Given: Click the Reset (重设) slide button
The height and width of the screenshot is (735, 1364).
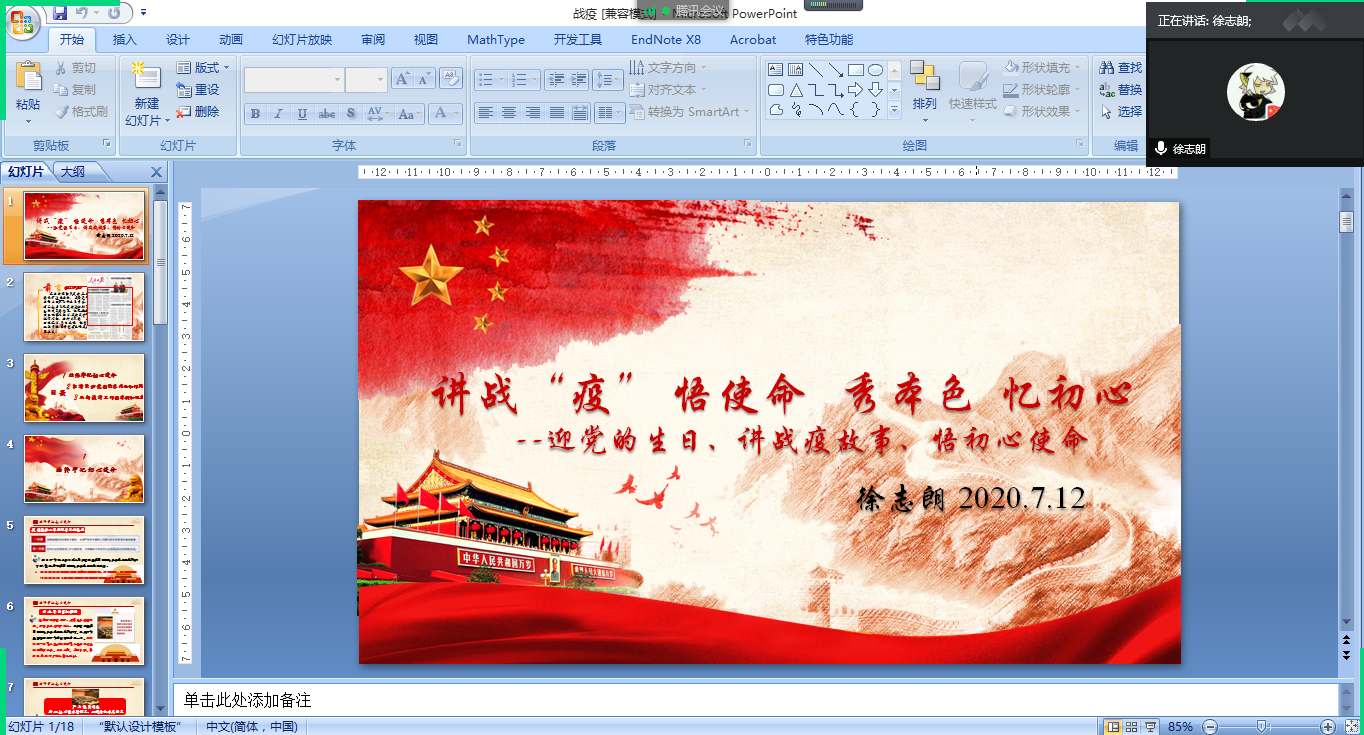Looking at the screenshot, I should (198, 90).
